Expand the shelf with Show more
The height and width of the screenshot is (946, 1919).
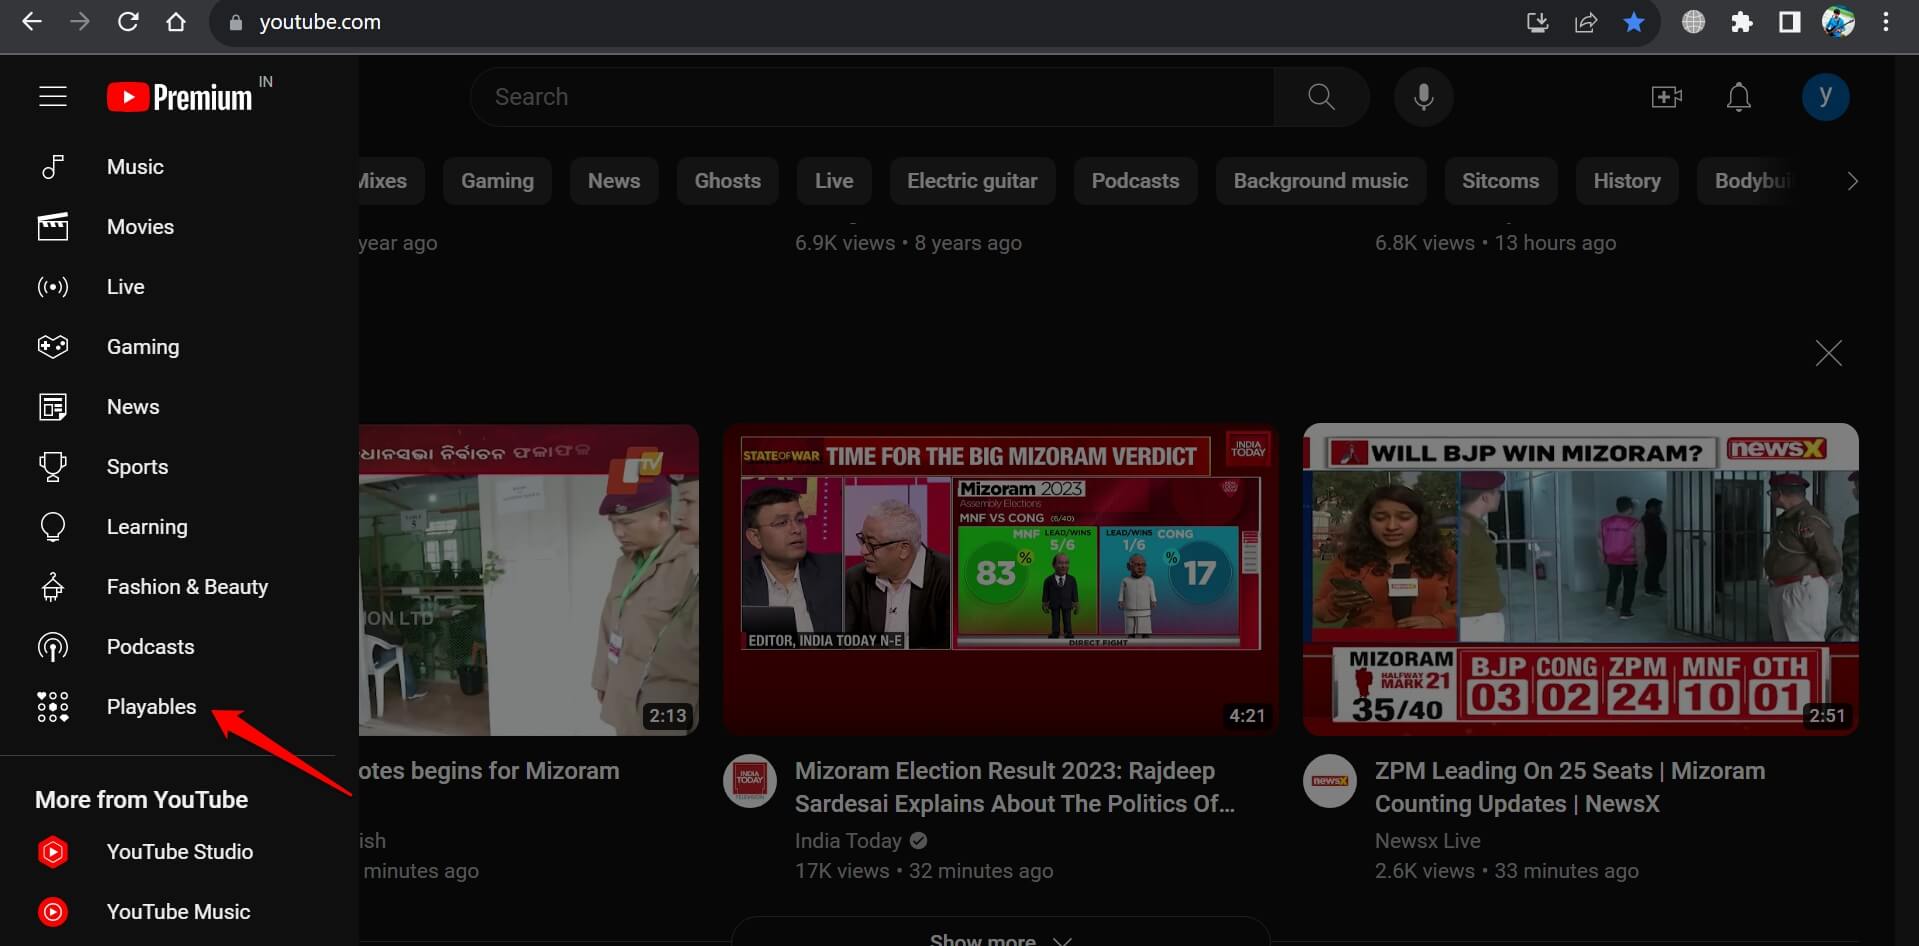(1001, 932)
